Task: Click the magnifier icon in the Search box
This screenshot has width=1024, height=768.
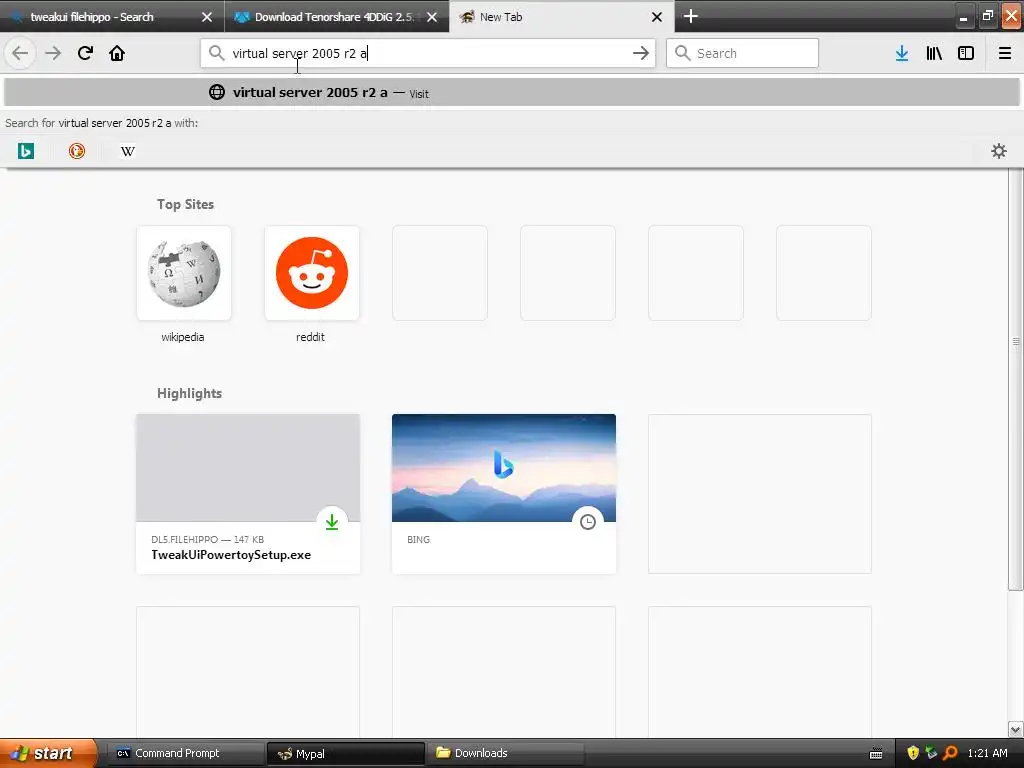Action: pos(682,53)
